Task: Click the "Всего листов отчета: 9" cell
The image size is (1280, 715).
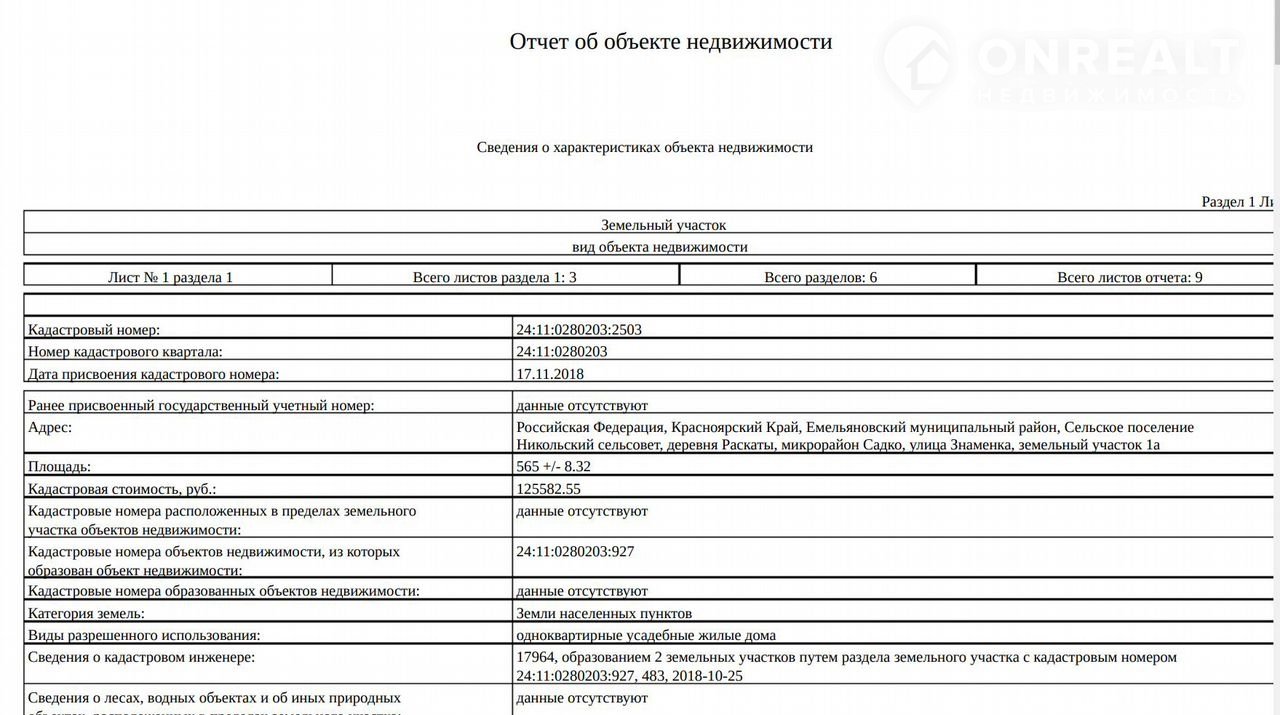Action: (1129, 277)
